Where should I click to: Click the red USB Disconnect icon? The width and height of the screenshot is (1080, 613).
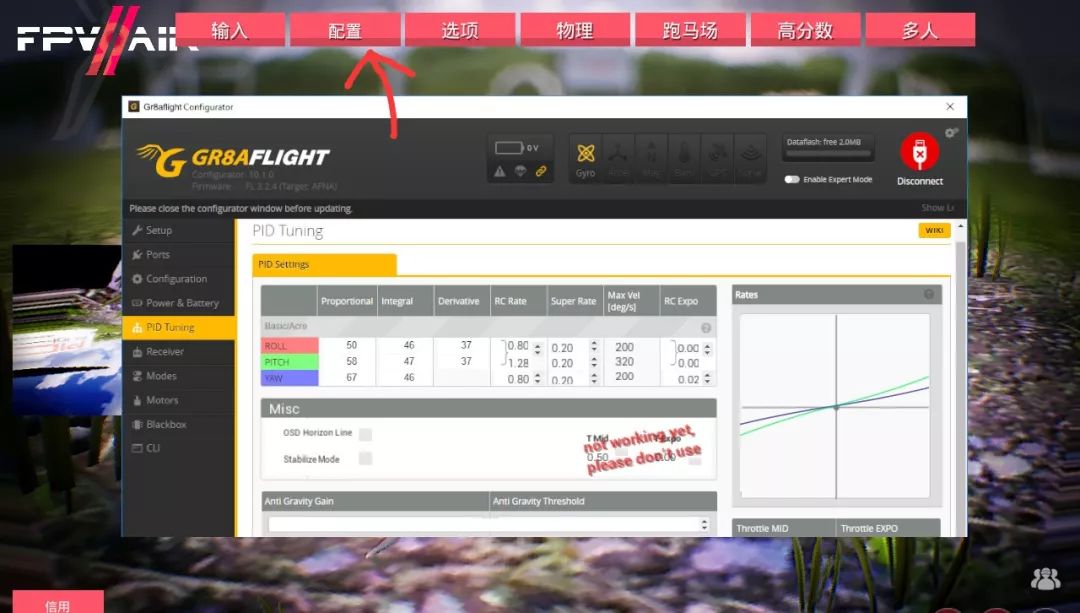click(919, 153)
